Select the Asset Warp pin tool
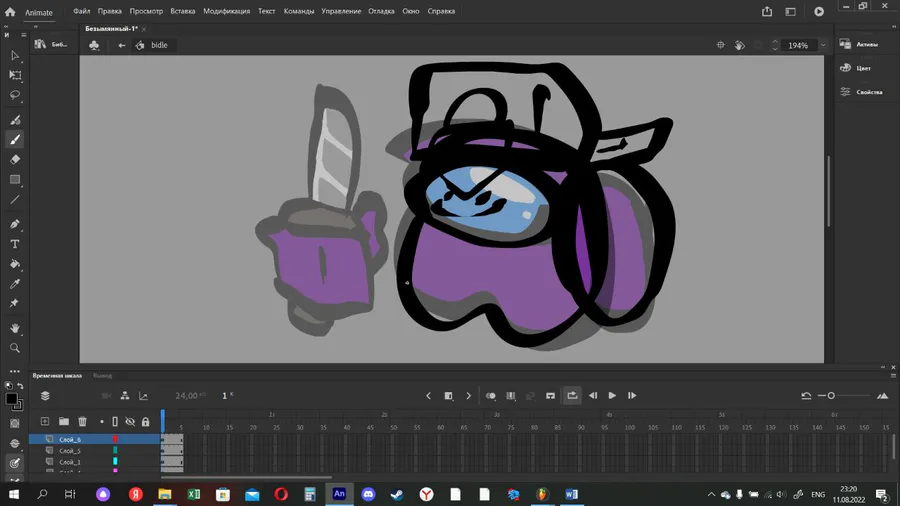 (x=15, y=303)
